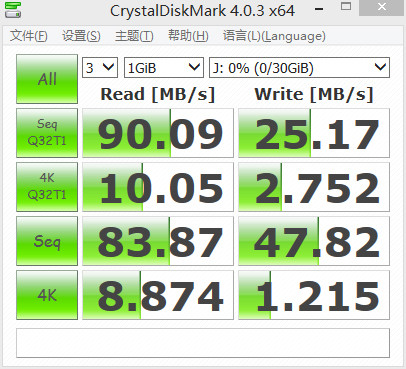Image resolution: width=406 pixels, height=369 pixels.
Task: Click the CrystalDiskMark app icon in title bar
Action: coord(13,10)
